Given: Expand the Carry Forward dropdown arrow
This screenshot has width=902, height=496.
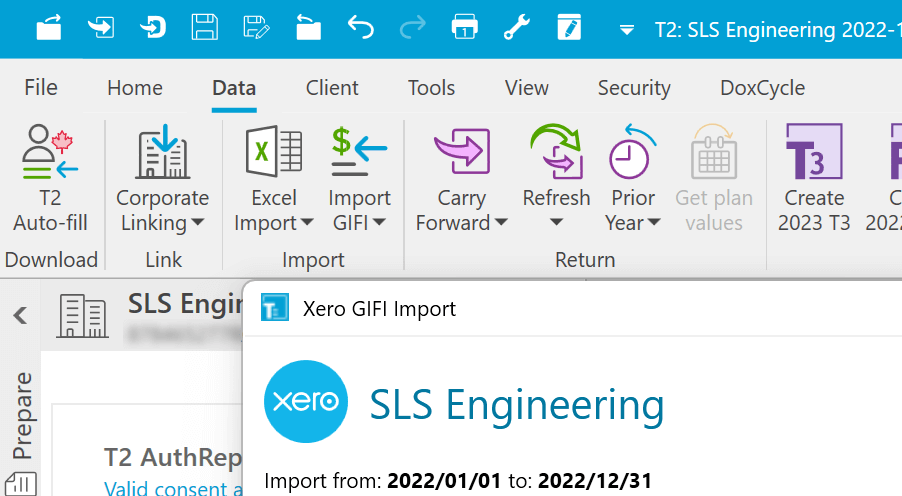Looking at the screenshot, I should 500,222.
